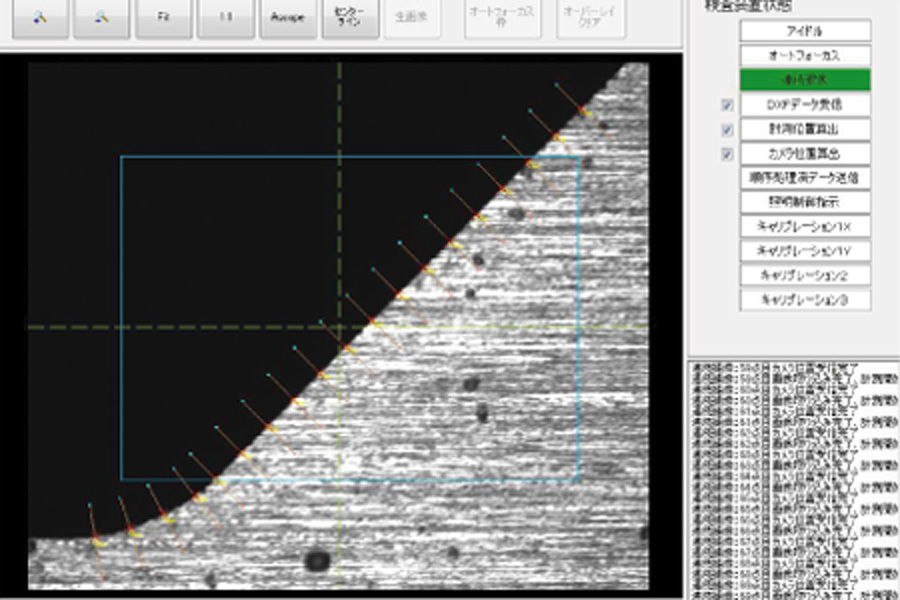900x600 pixels.
Task: Toggle checkbox beside 計測位置算出
Action: [x=727, y=130]
